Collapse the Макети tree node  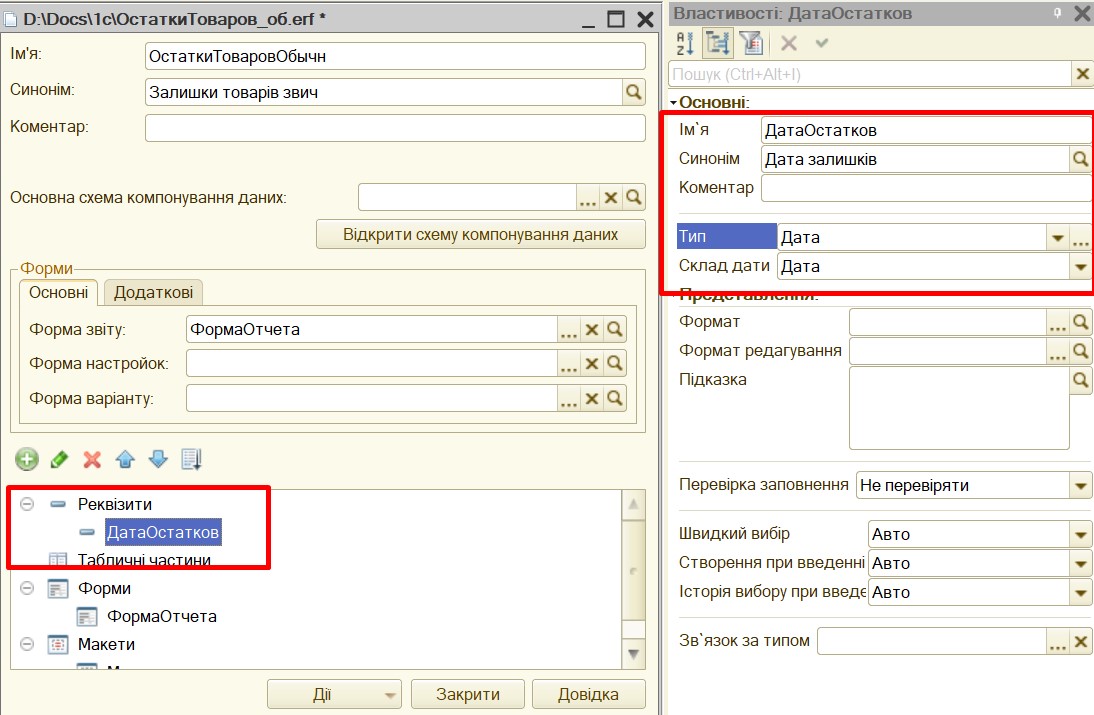(27, 644)
